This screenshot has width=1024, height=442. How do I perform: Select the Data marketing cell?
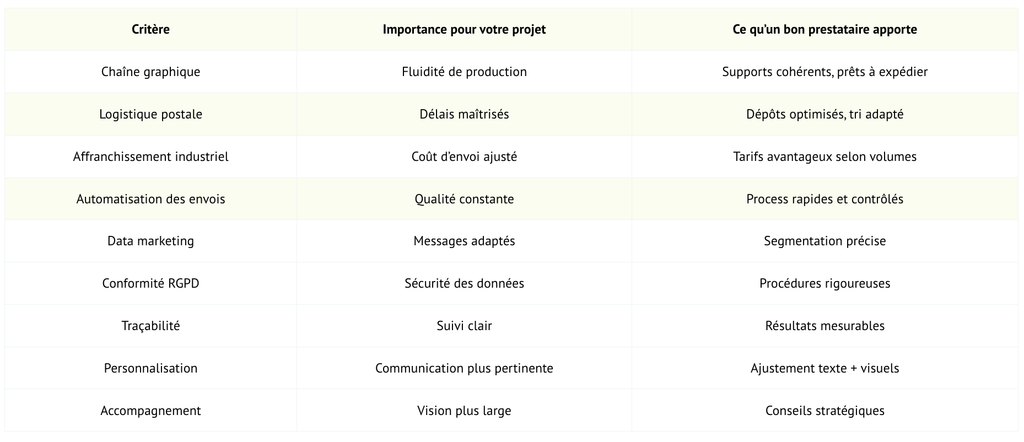pyautogui.click(x=150, y=241)
